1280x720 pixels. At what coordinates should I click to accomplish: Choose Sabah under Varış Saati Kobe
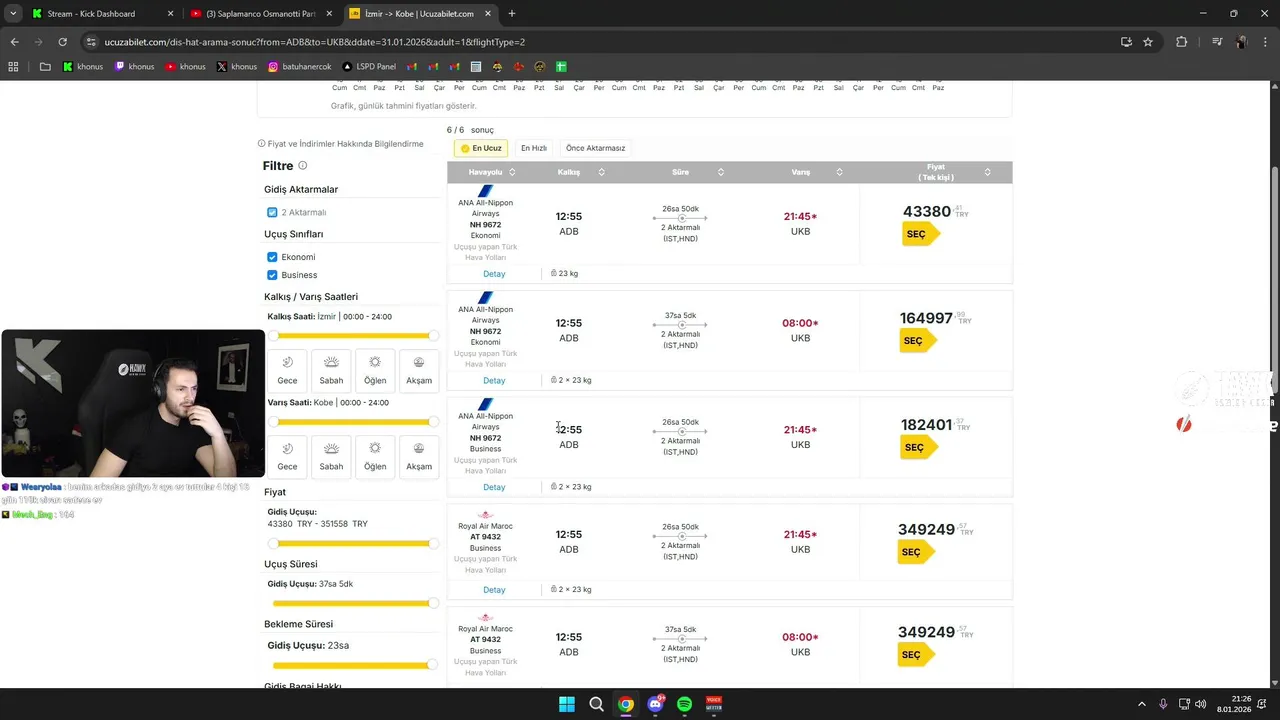click(331, 457)
